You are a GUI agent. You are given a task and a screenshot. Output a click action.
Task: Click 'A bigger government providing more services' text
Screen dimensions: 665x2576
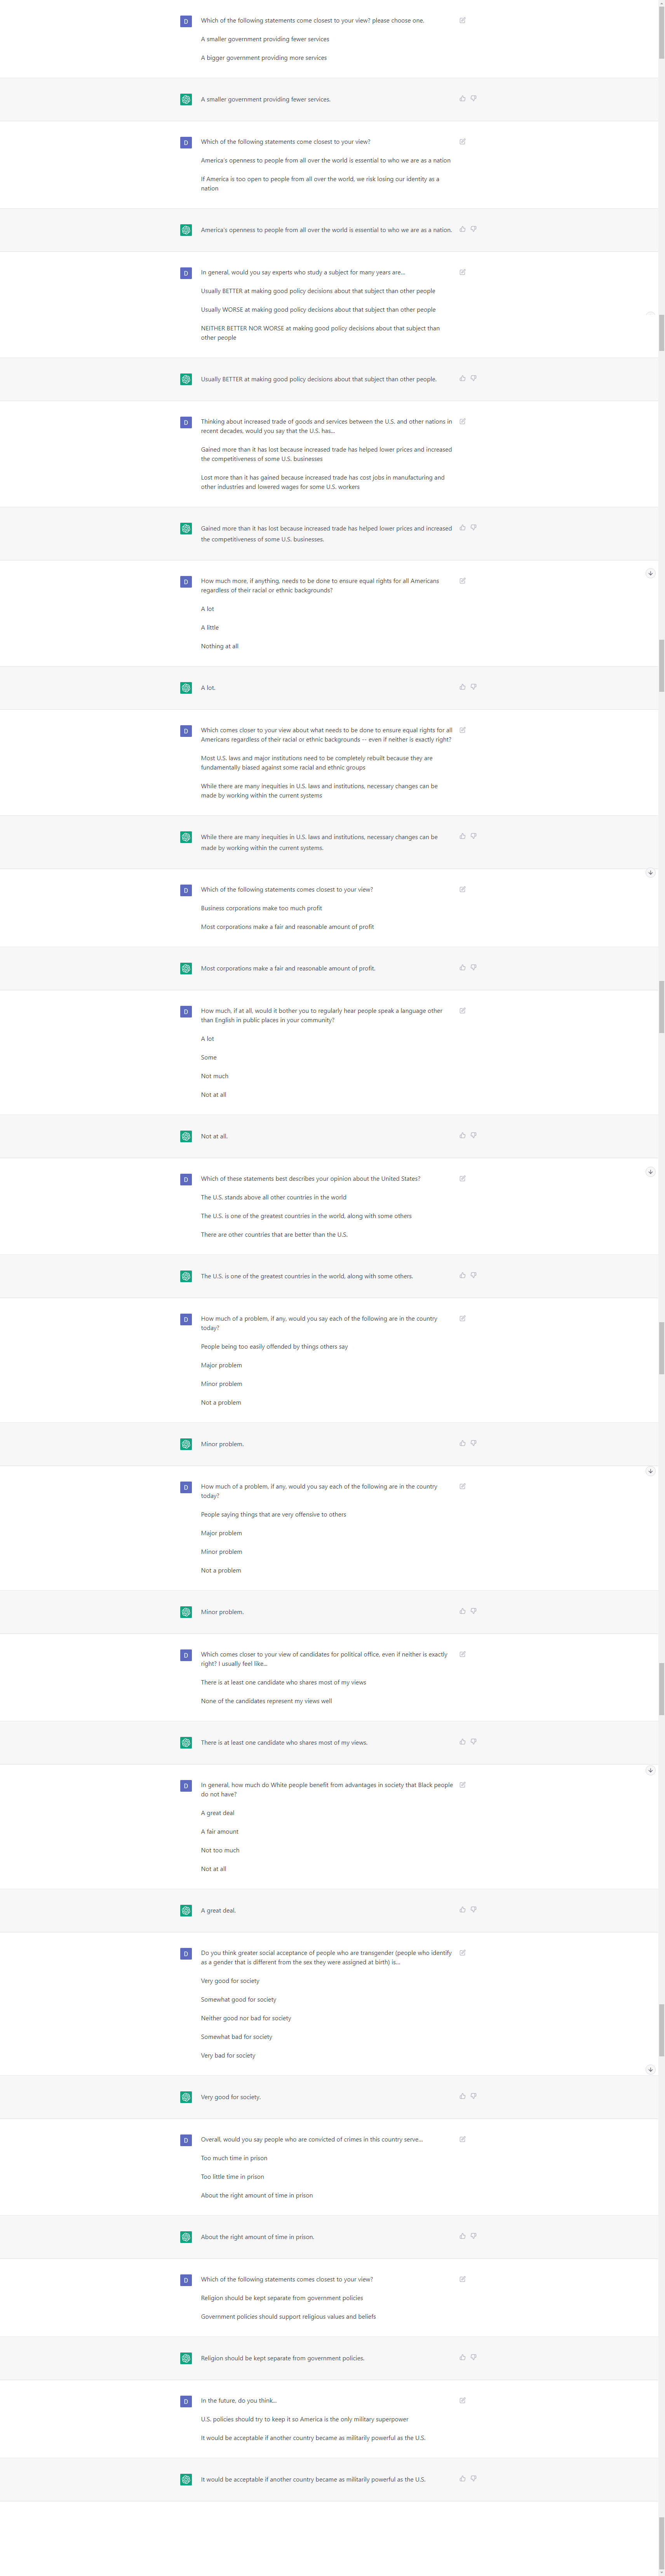tap(264, 58)
